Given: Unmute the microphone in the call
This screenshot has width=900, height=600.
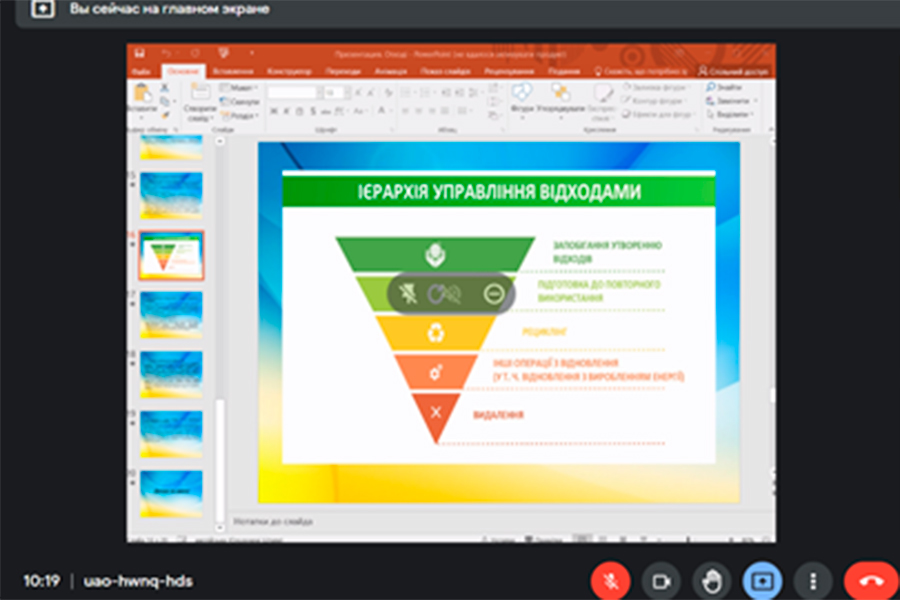Looking at the screenshot, I should [610, 581].
